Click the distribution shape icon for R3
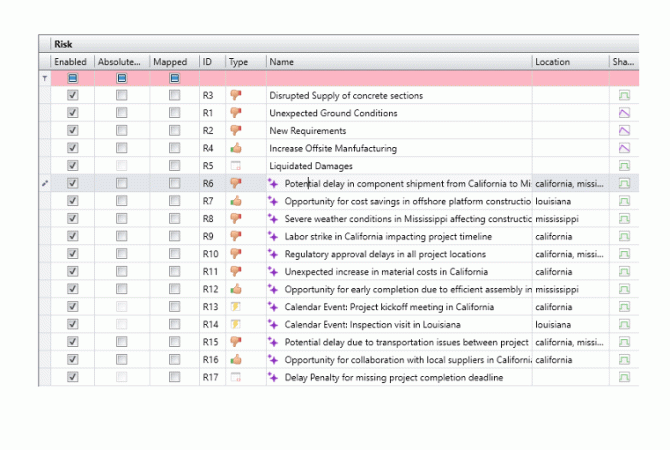 [x=624, y=96]
